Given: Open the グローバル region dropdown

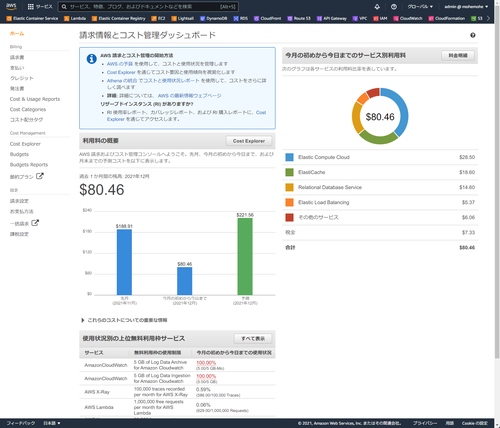Looking at the screenshot, I should [x=420, y=7].
